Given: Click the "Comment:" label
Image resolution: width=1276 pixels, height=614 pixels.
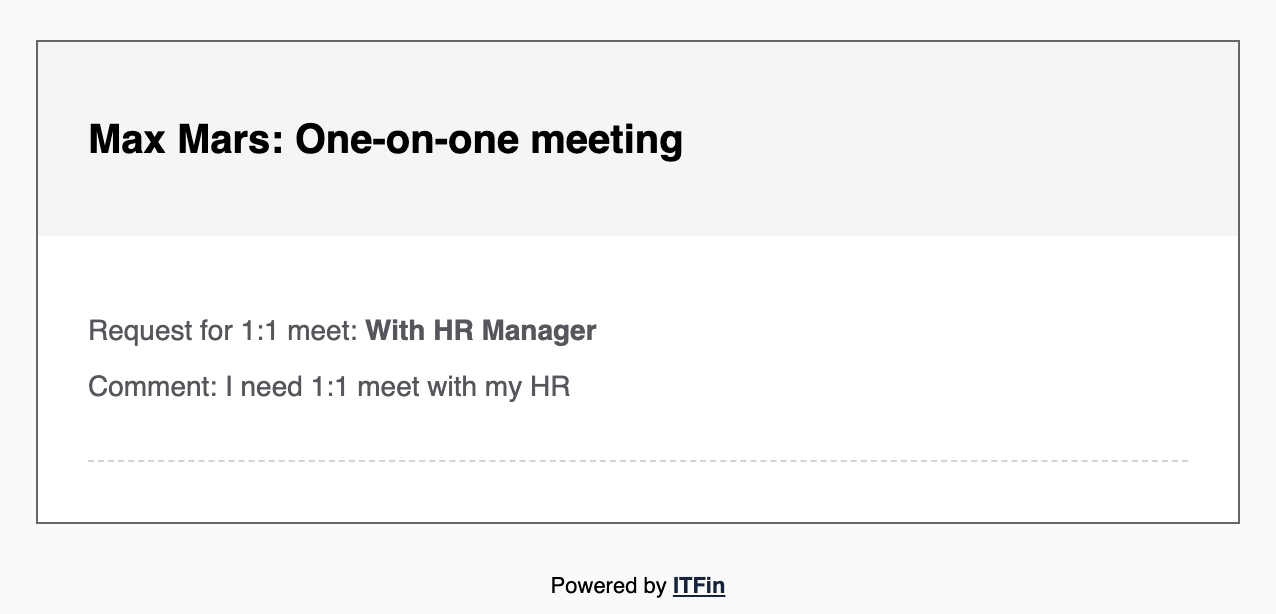Looking at the screenshot, I should tap(153, 386).
